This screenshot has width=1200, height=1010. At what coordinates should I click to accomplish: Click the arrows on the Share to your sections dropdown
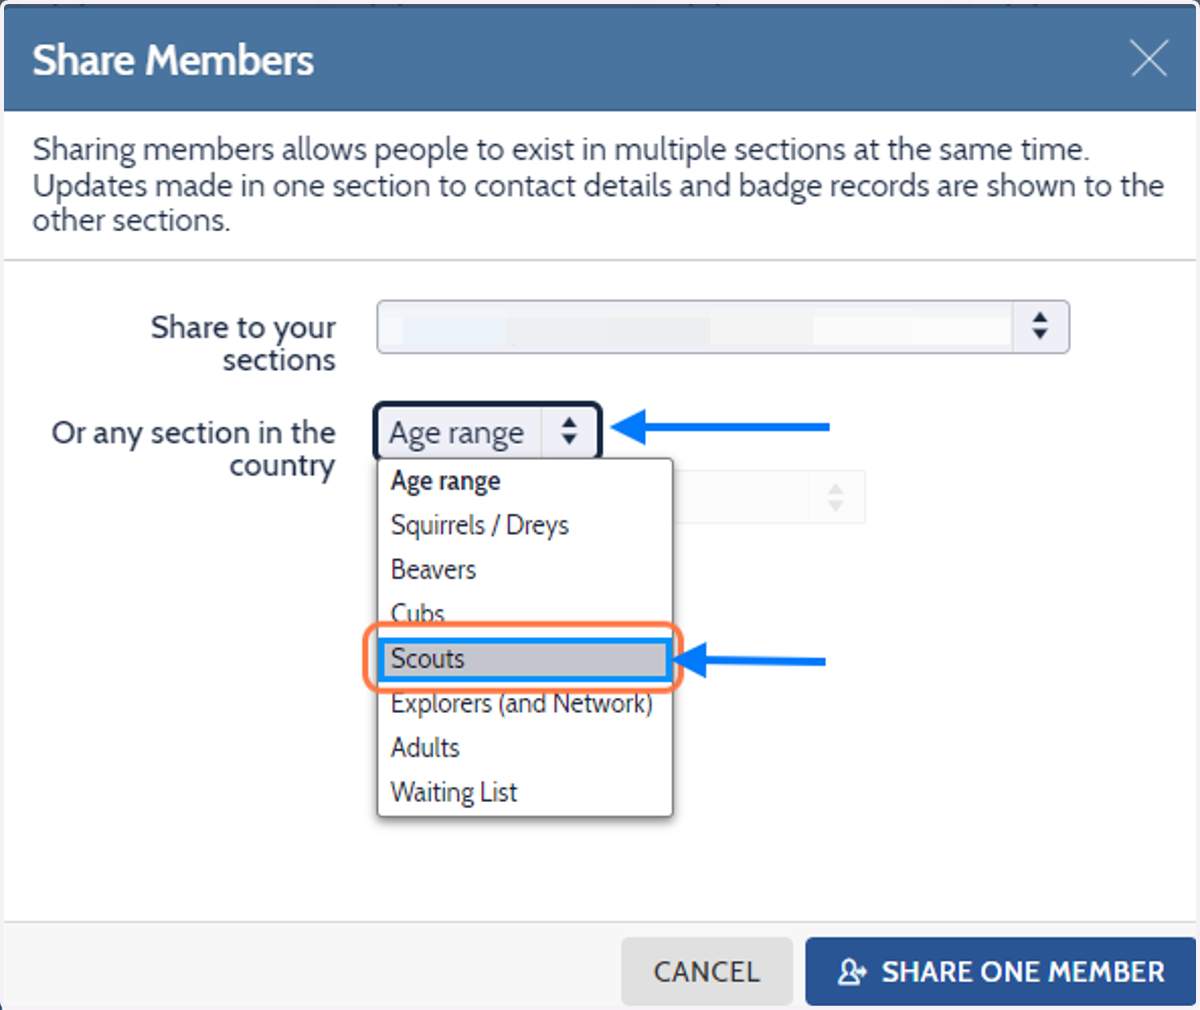coord(1040,326)
